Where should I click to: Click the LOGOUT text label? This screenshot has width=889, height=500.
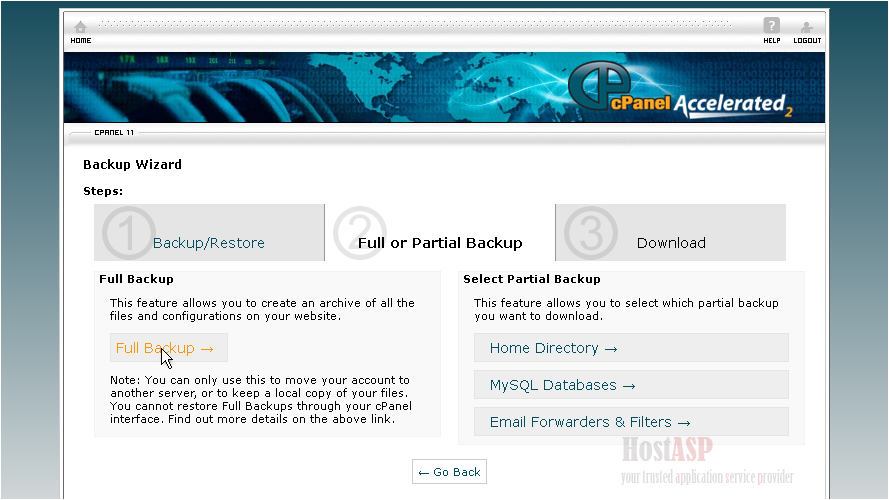point(807,41)
